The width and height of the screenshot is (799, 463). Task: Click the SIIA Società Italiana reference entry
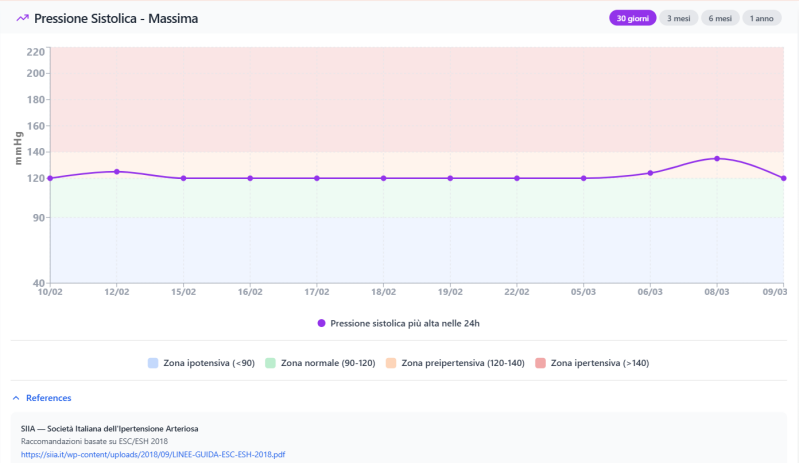109,428
